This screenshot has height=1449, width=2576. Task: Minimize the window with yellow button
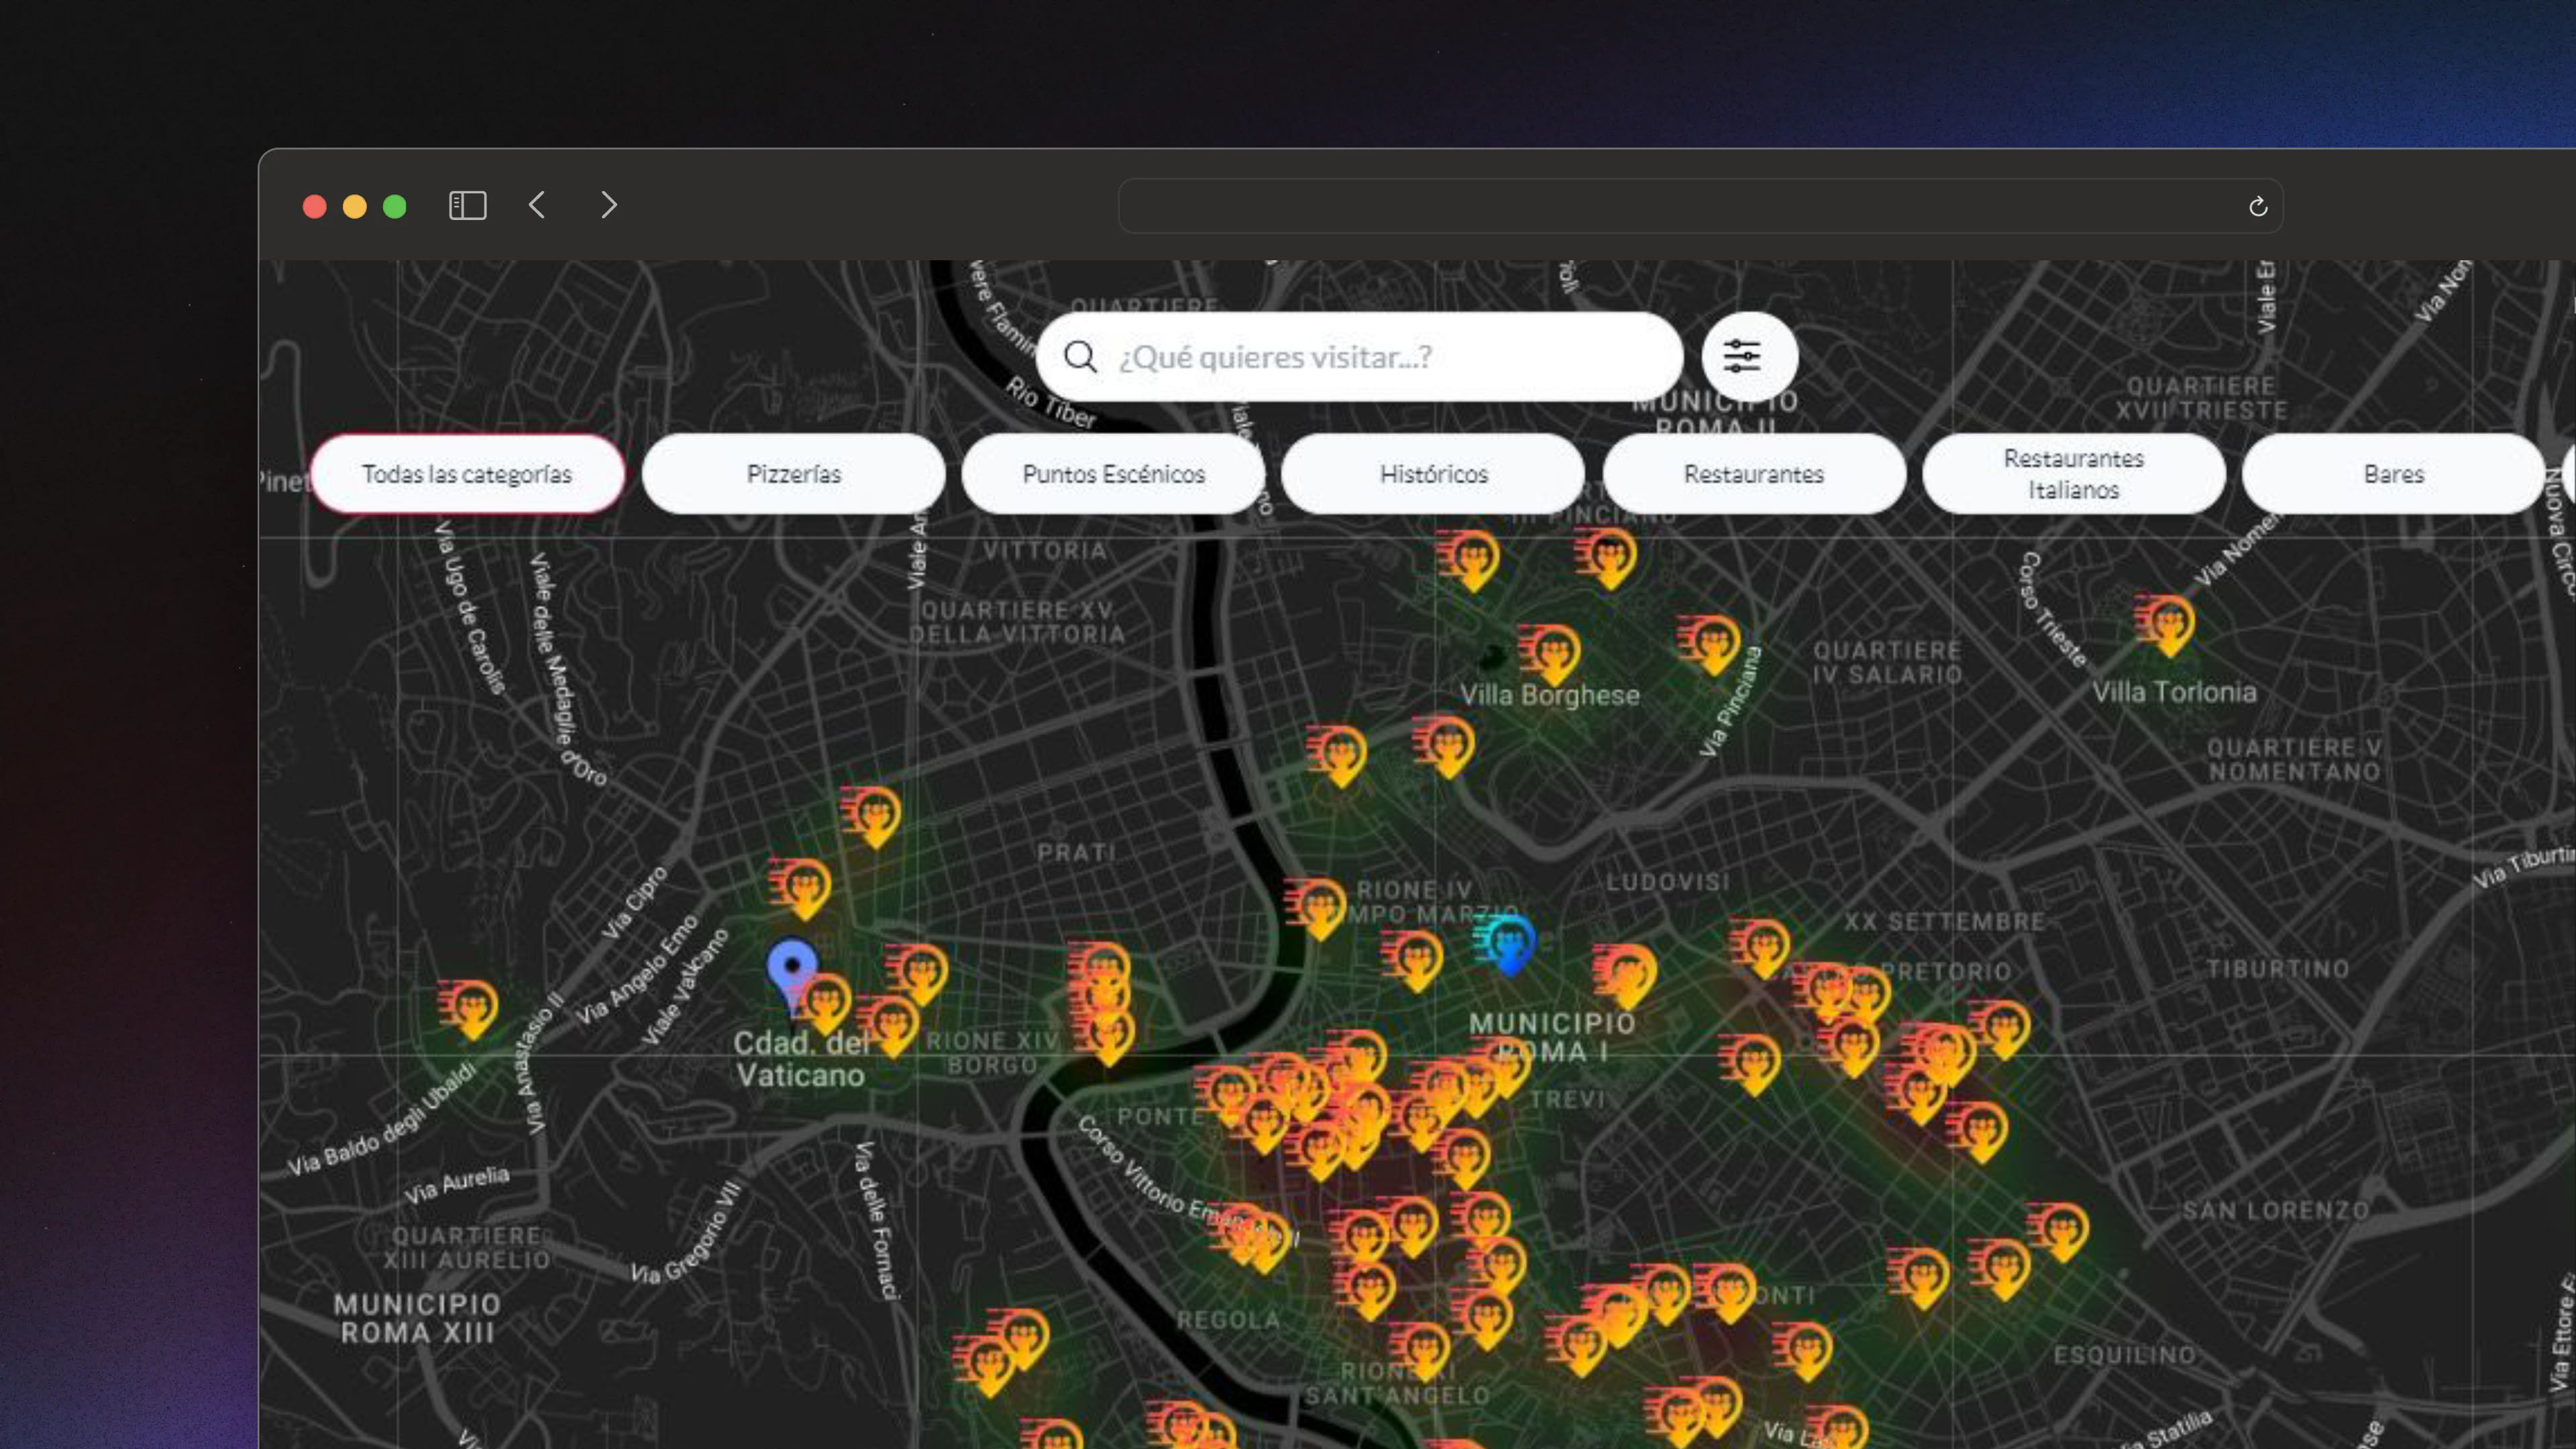(x=354, y=206)
